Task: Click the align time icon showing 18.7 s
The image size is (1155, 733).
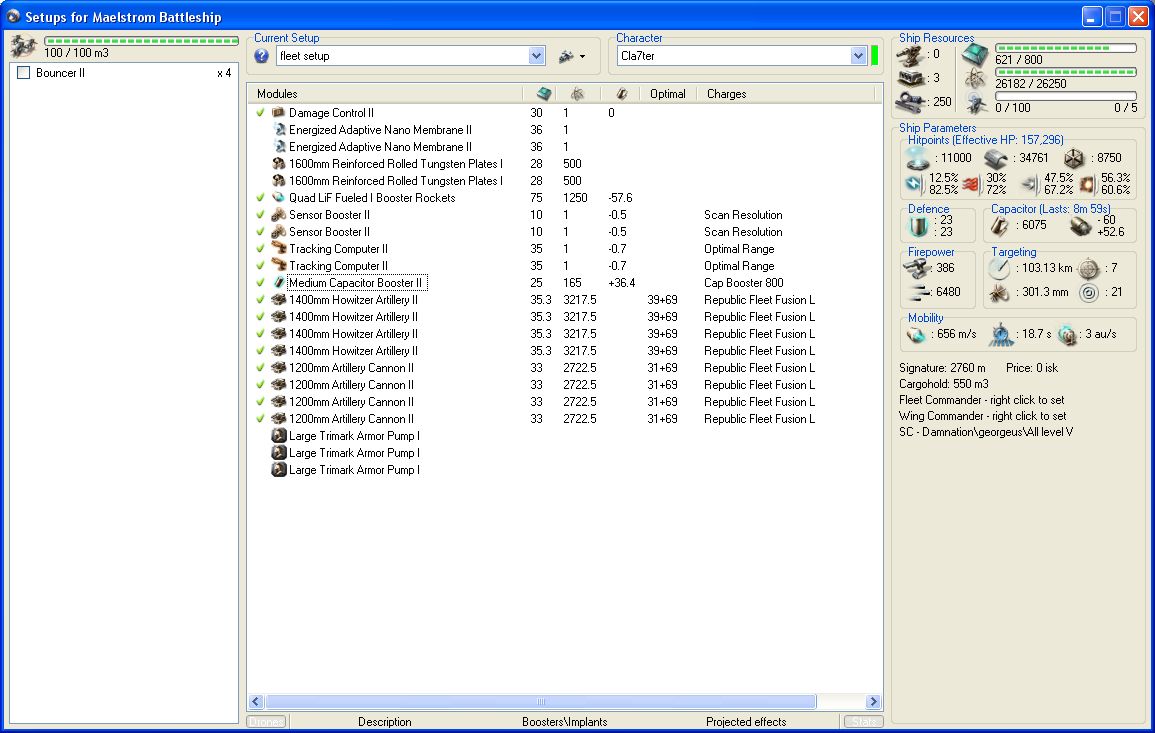Action: 1000,335
